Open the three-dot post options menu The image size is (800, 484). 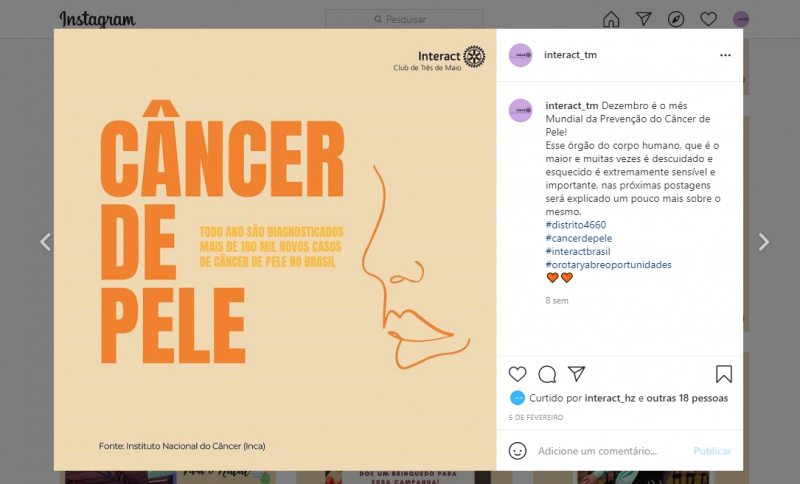pos(725,55)
